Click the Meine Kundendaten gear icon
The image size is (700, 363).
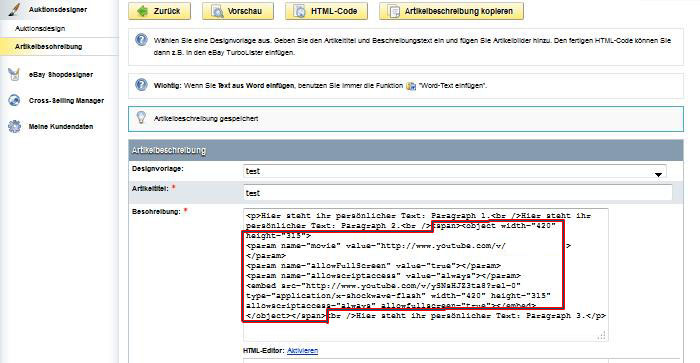[x=14, y=126]
